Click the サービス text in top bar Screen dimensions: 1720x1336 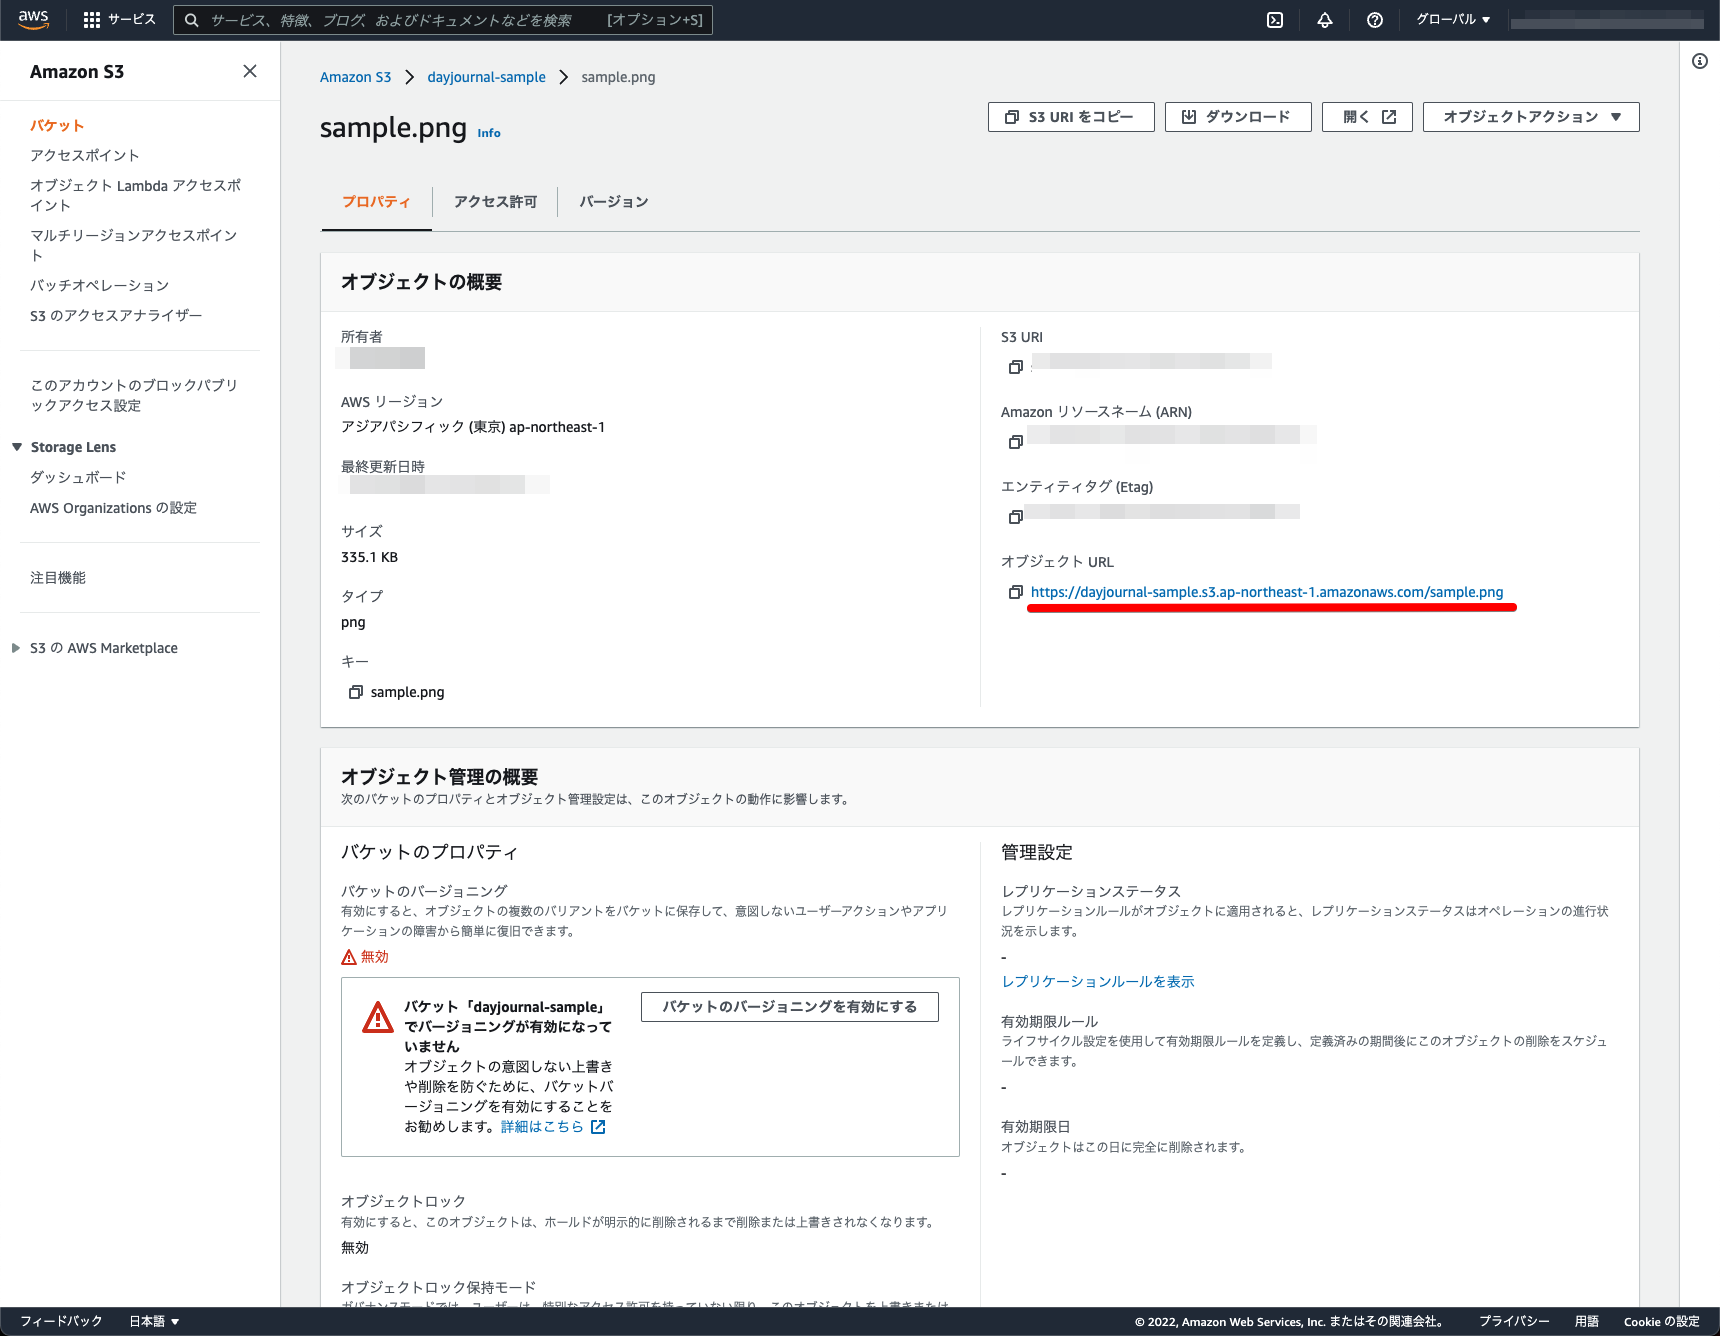(x=132, y=20)
